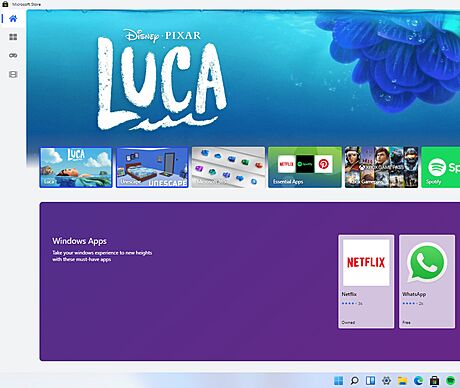Open the Home tab in sidebar
The image size is (460, 388).
[13, 19]
